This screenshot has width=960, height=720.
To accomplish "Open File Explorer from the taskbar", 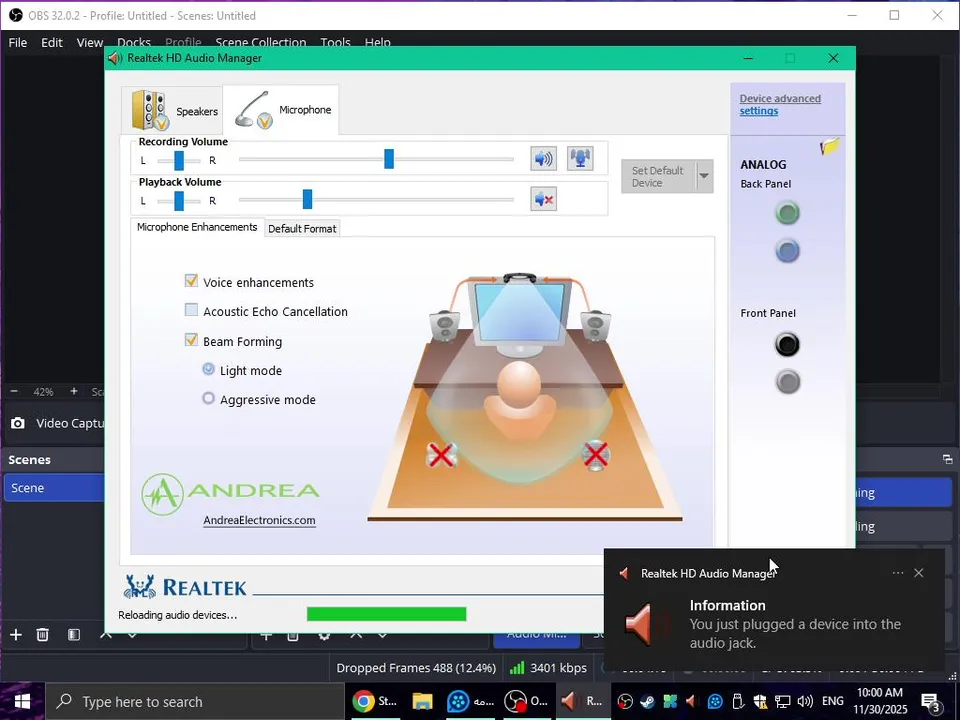I will tap(422, 701).
